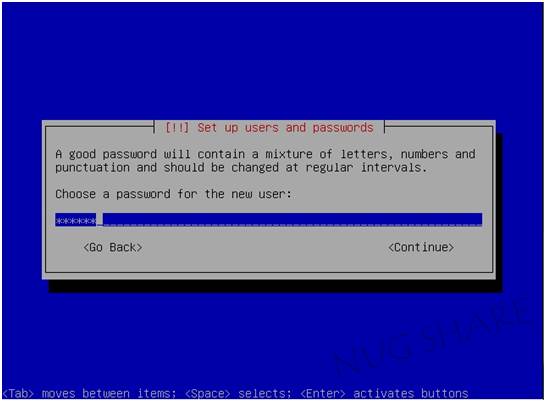Select the Go Back button
This screenshot has height=402, width=546.
[113, 247]
